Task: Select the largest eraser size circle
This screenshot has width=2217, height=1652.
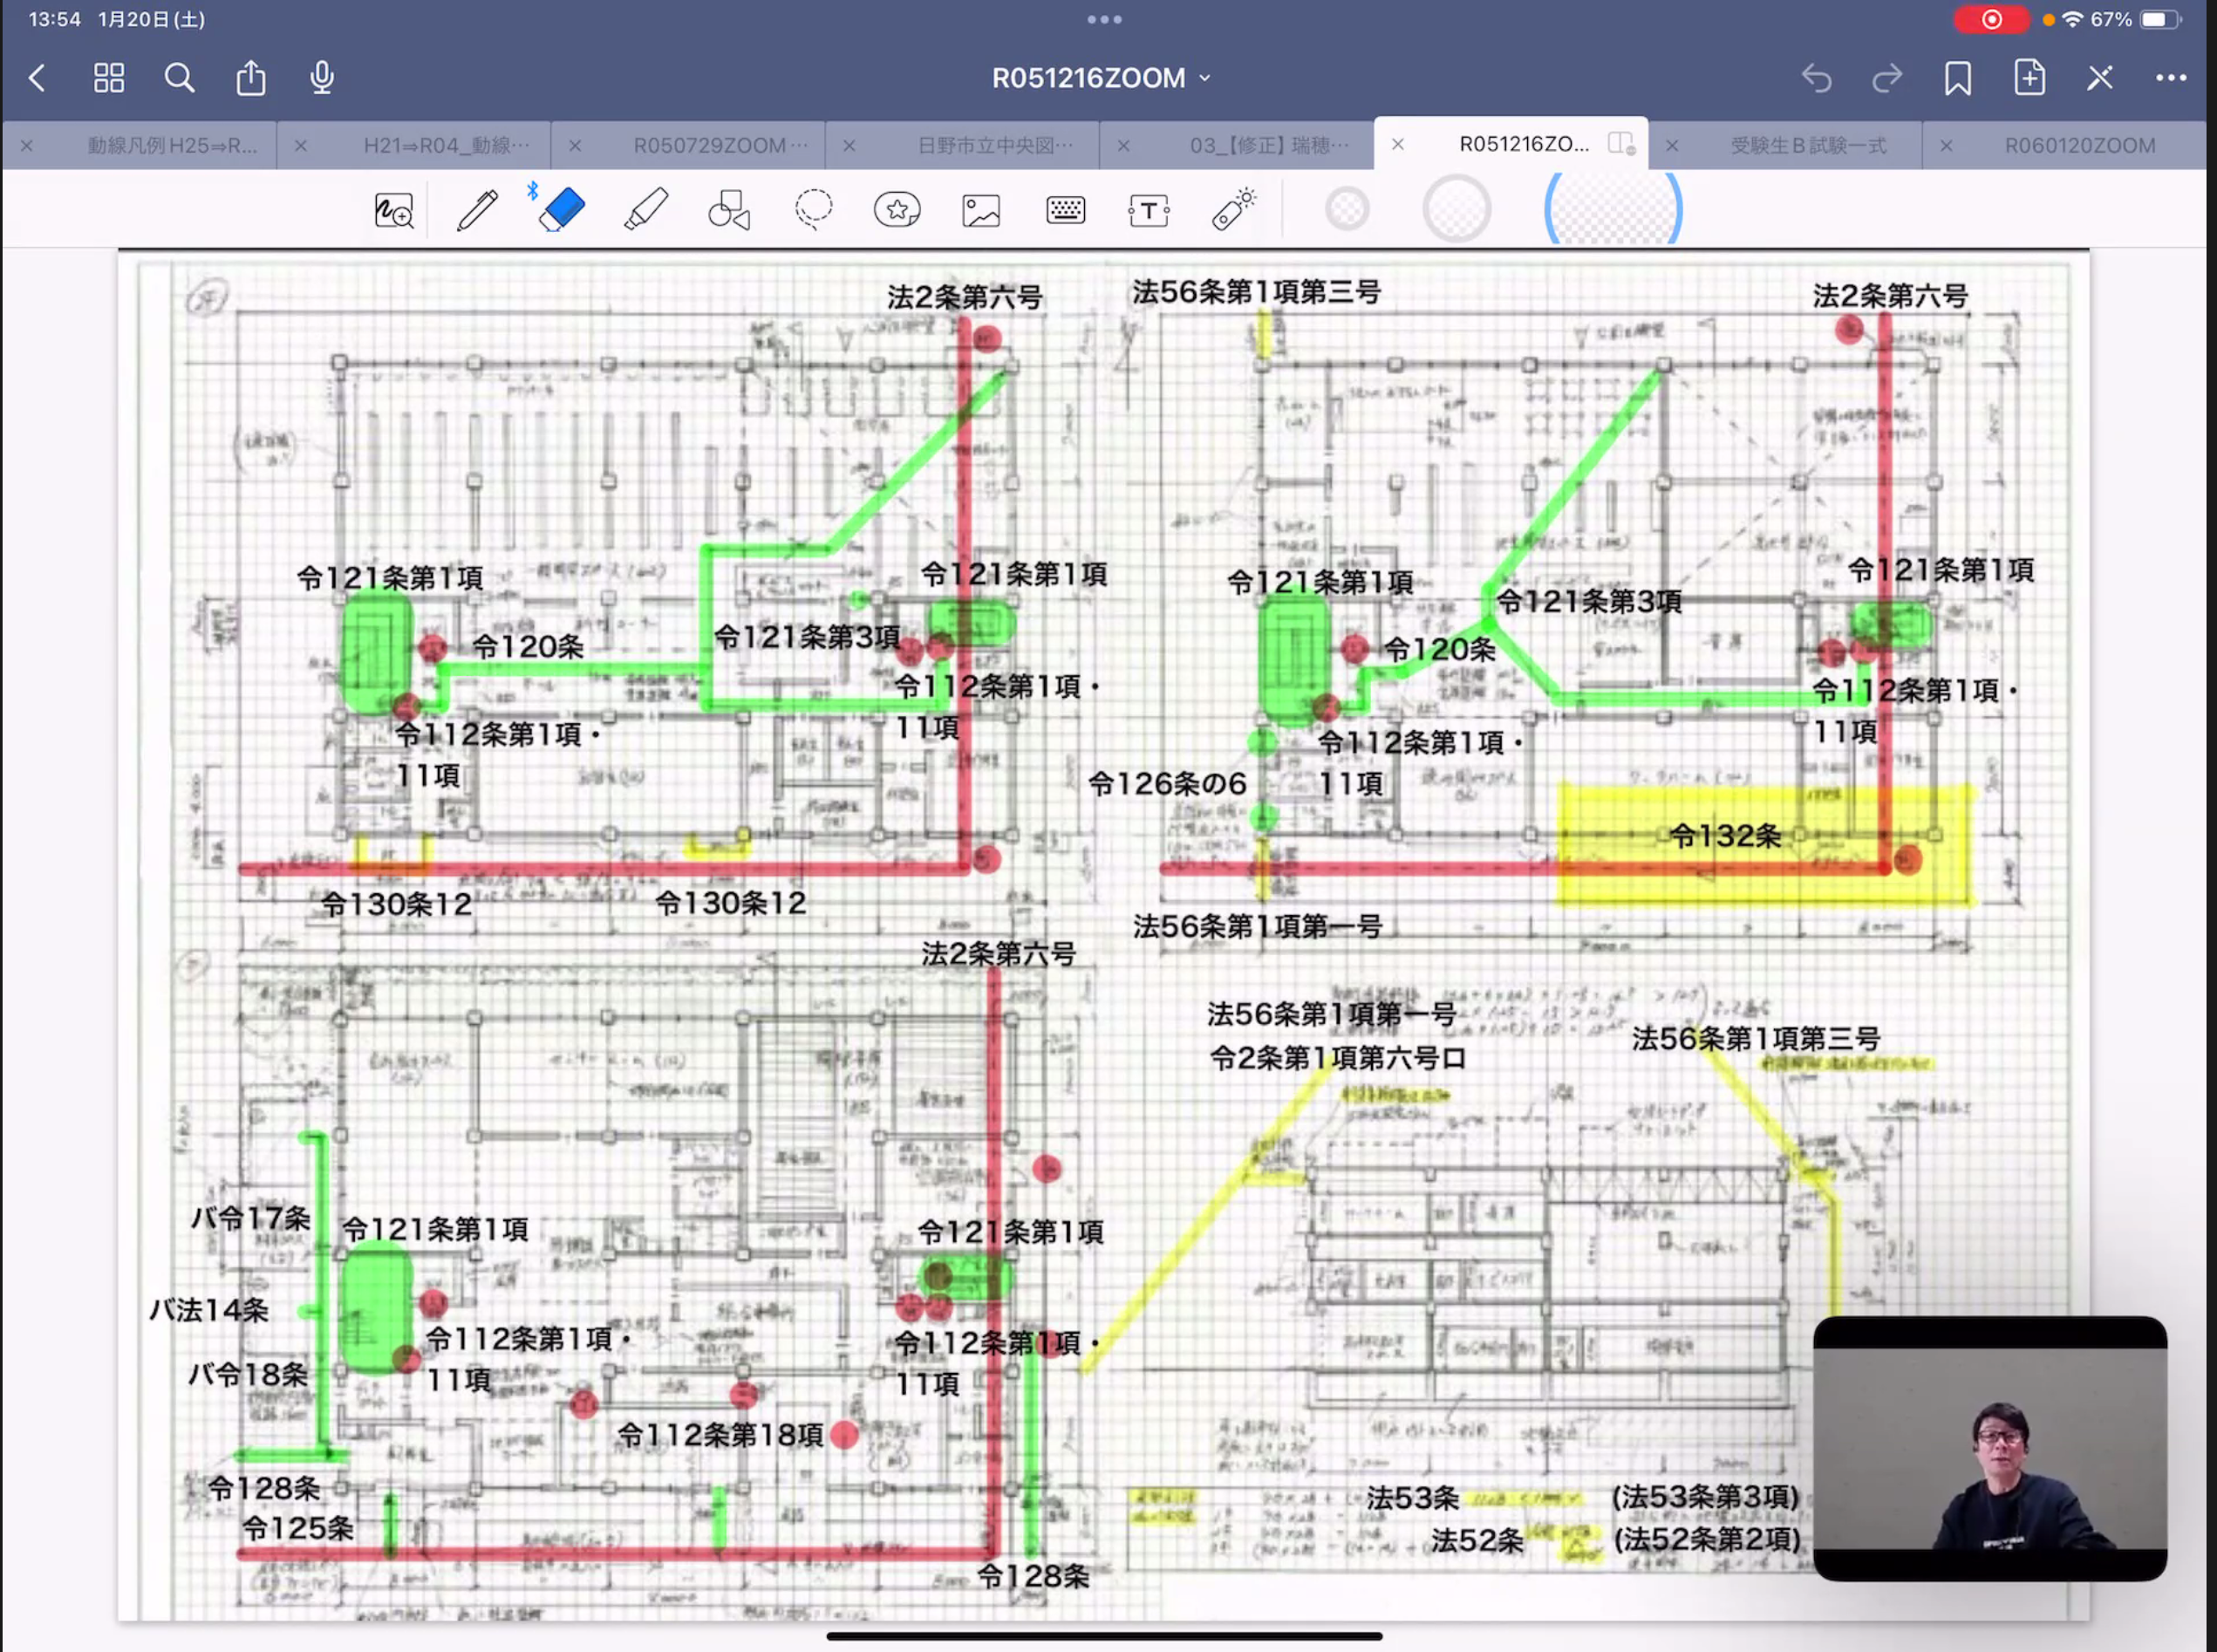Action: coord(1613,210)
